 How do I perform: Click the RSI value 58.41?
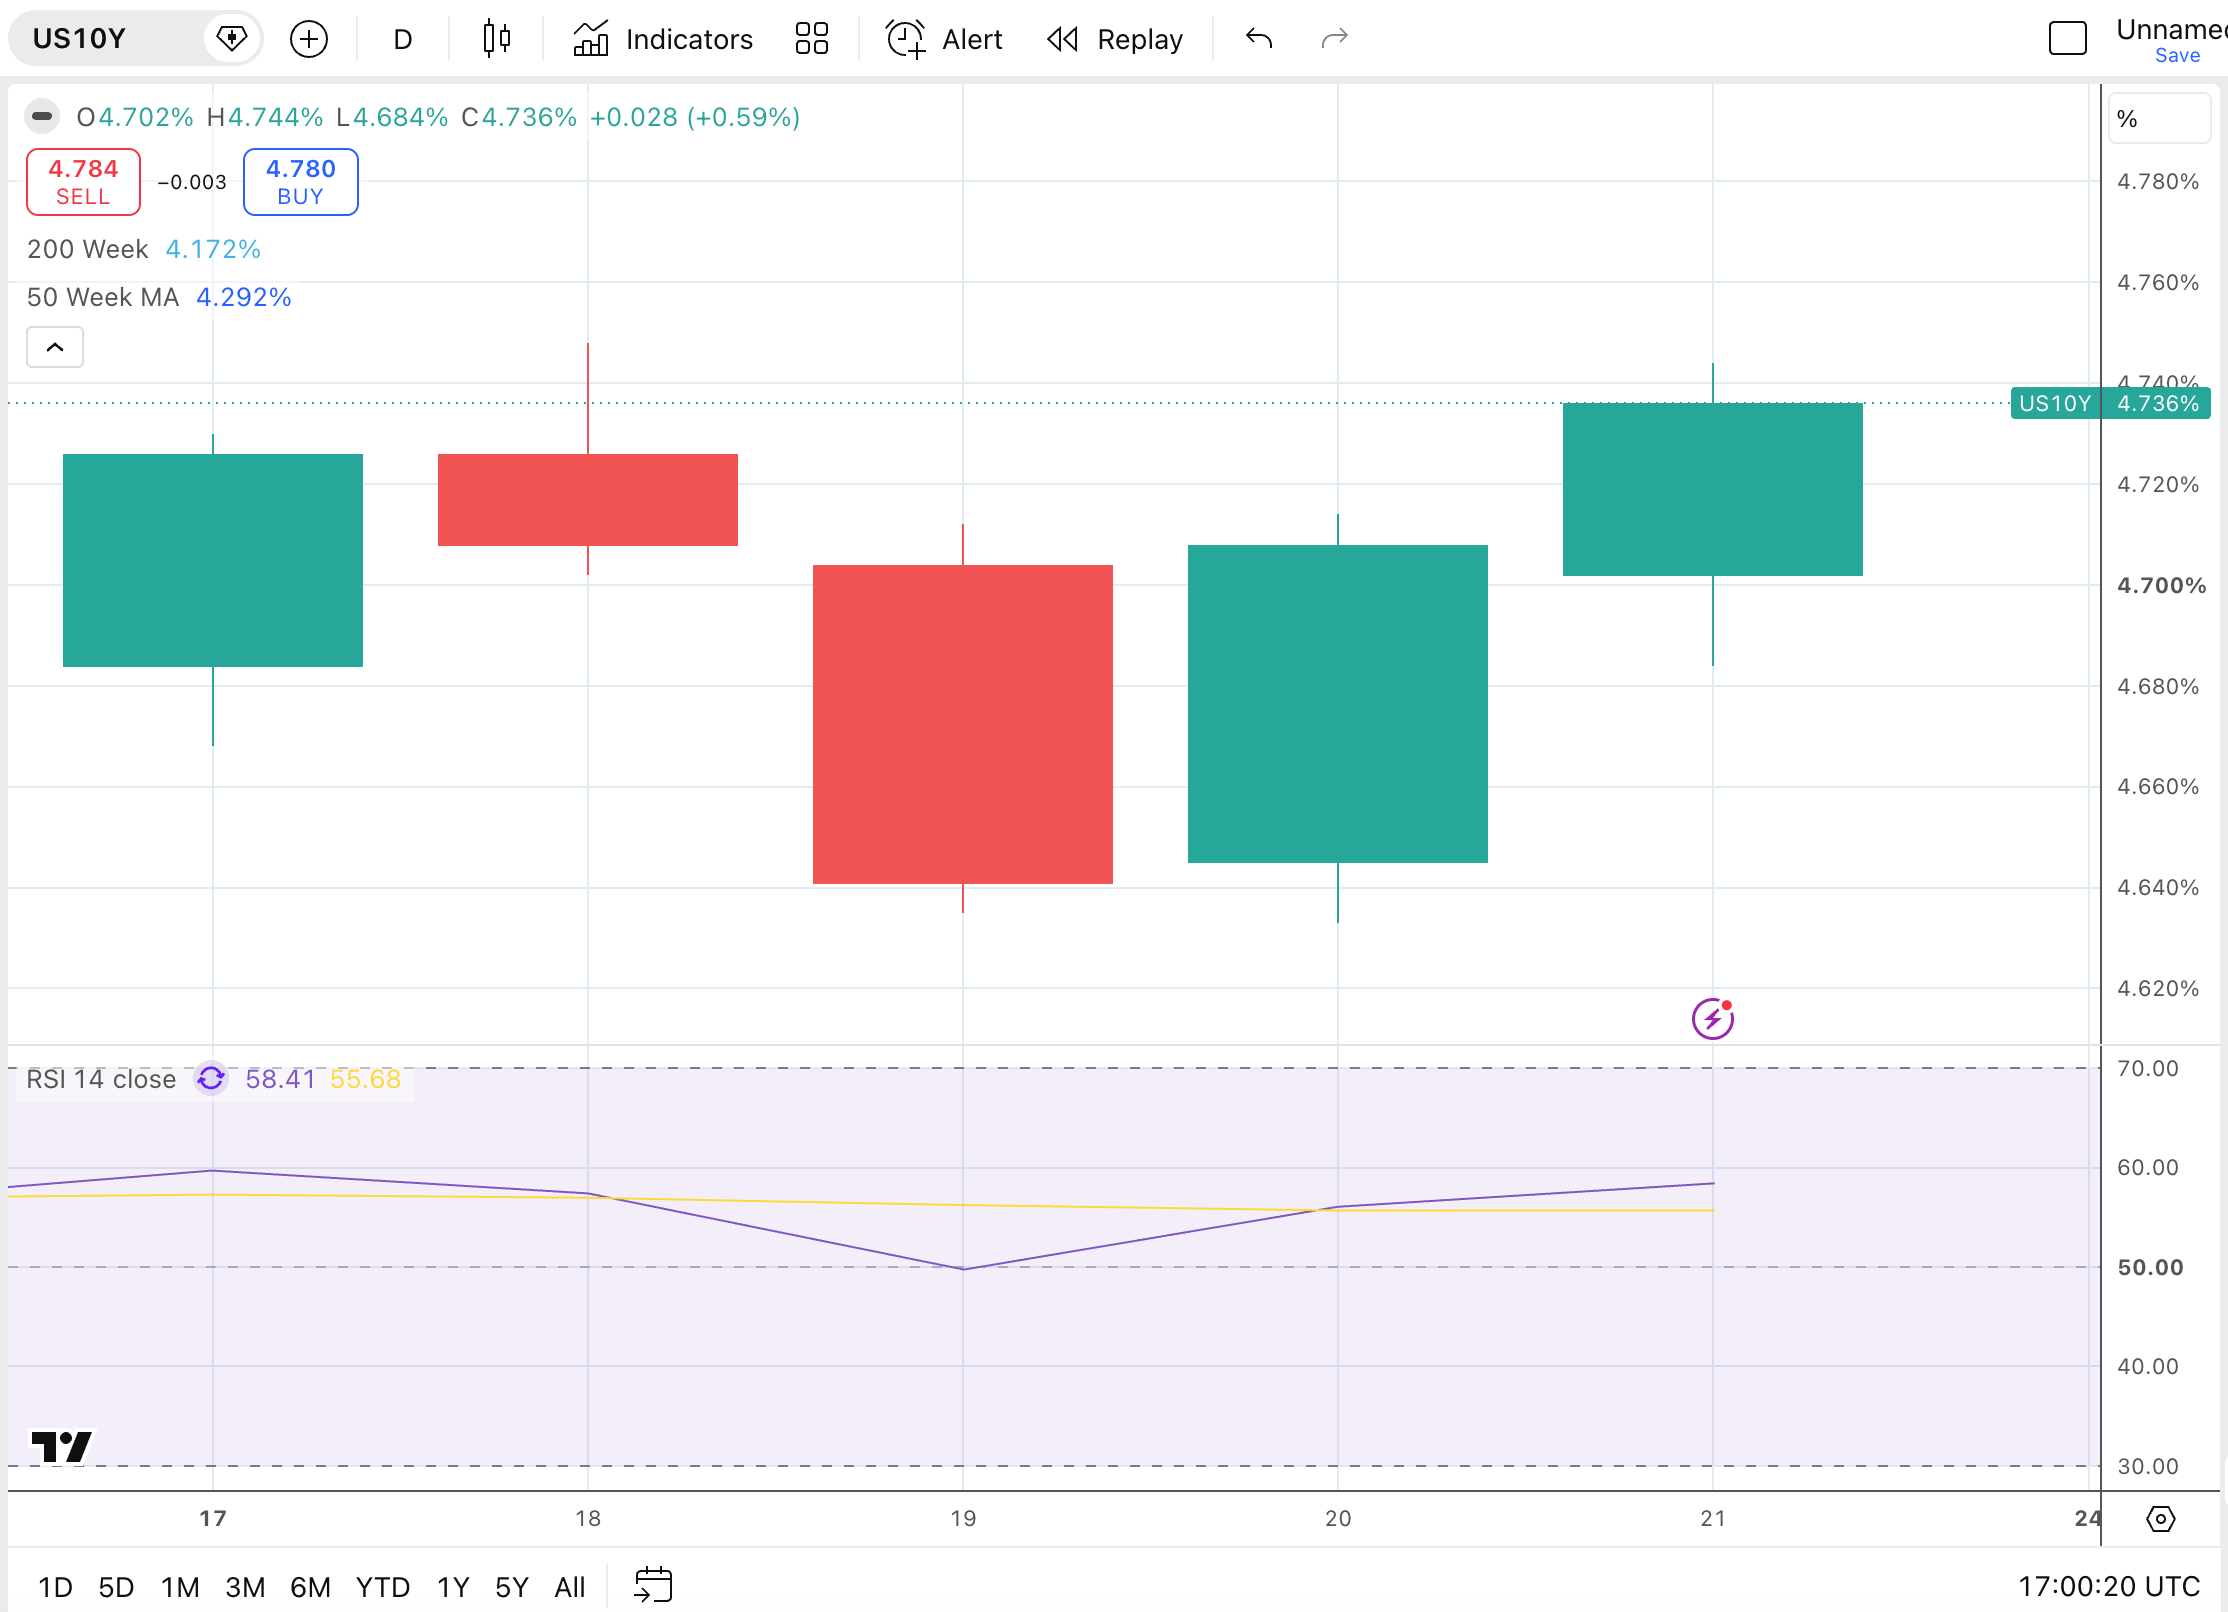(280, 1079)
